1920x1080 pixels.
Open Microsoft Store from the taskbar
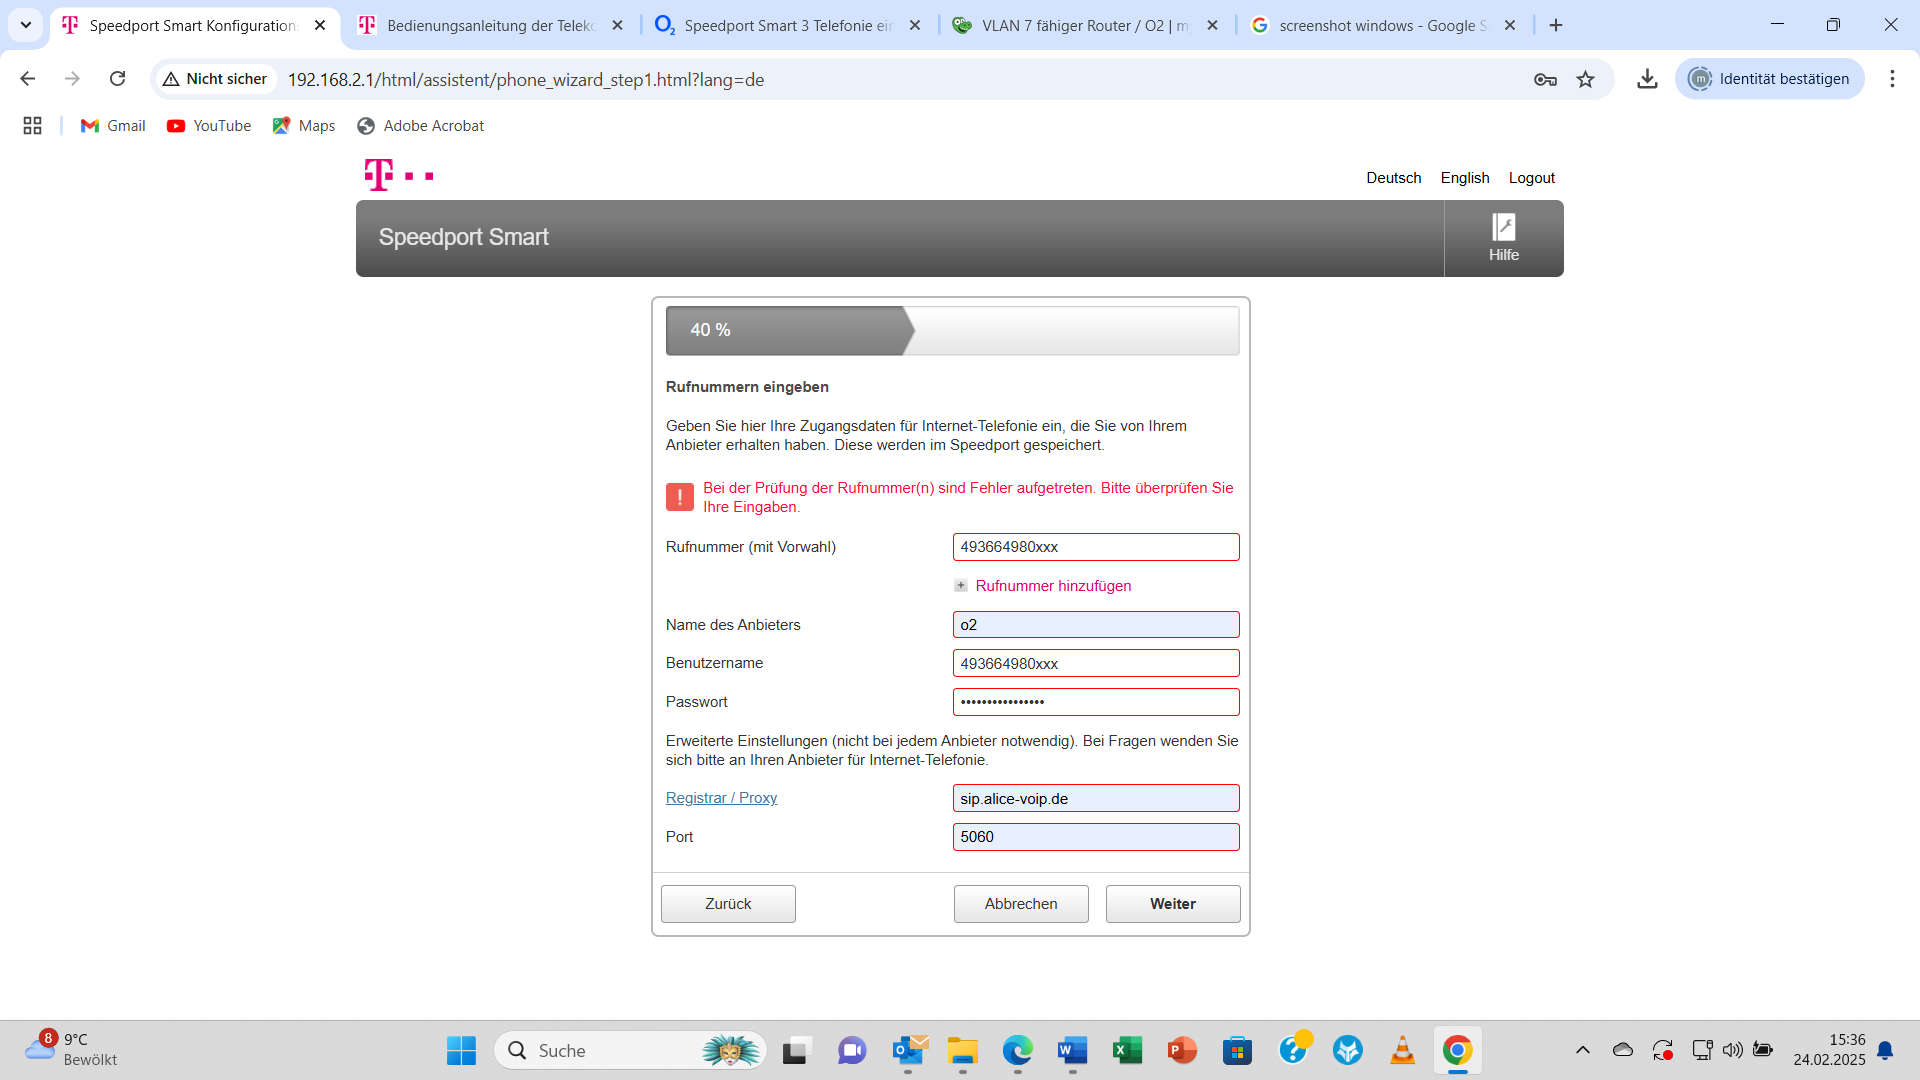[1237, 1050]
